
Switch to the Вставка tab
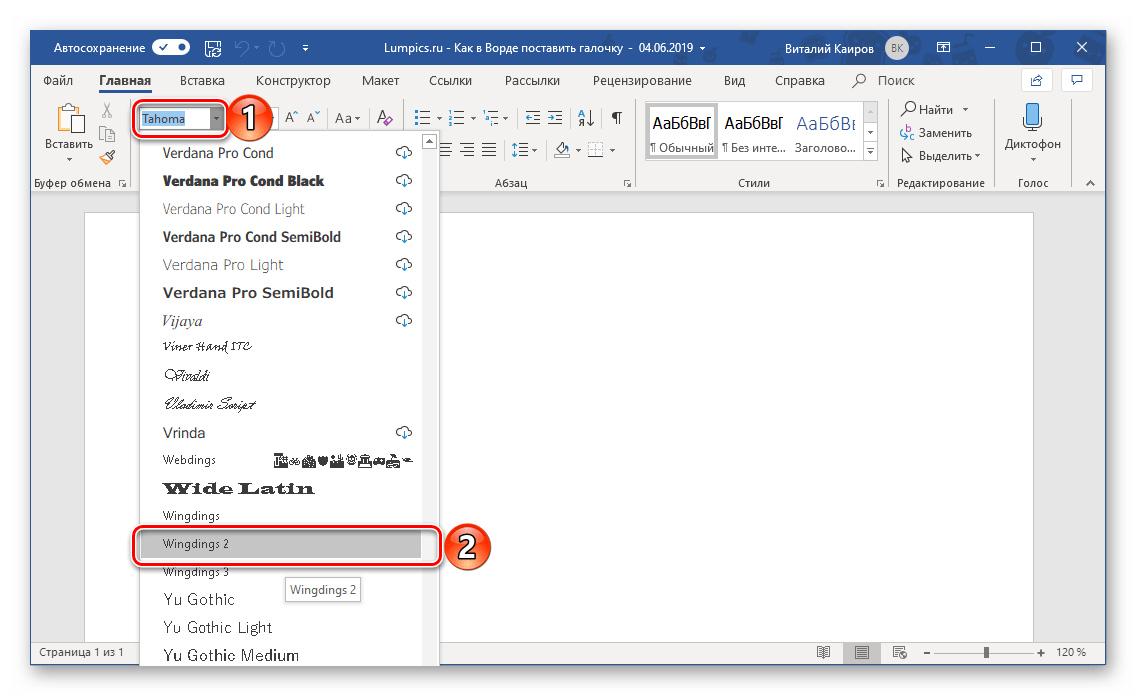202,80
